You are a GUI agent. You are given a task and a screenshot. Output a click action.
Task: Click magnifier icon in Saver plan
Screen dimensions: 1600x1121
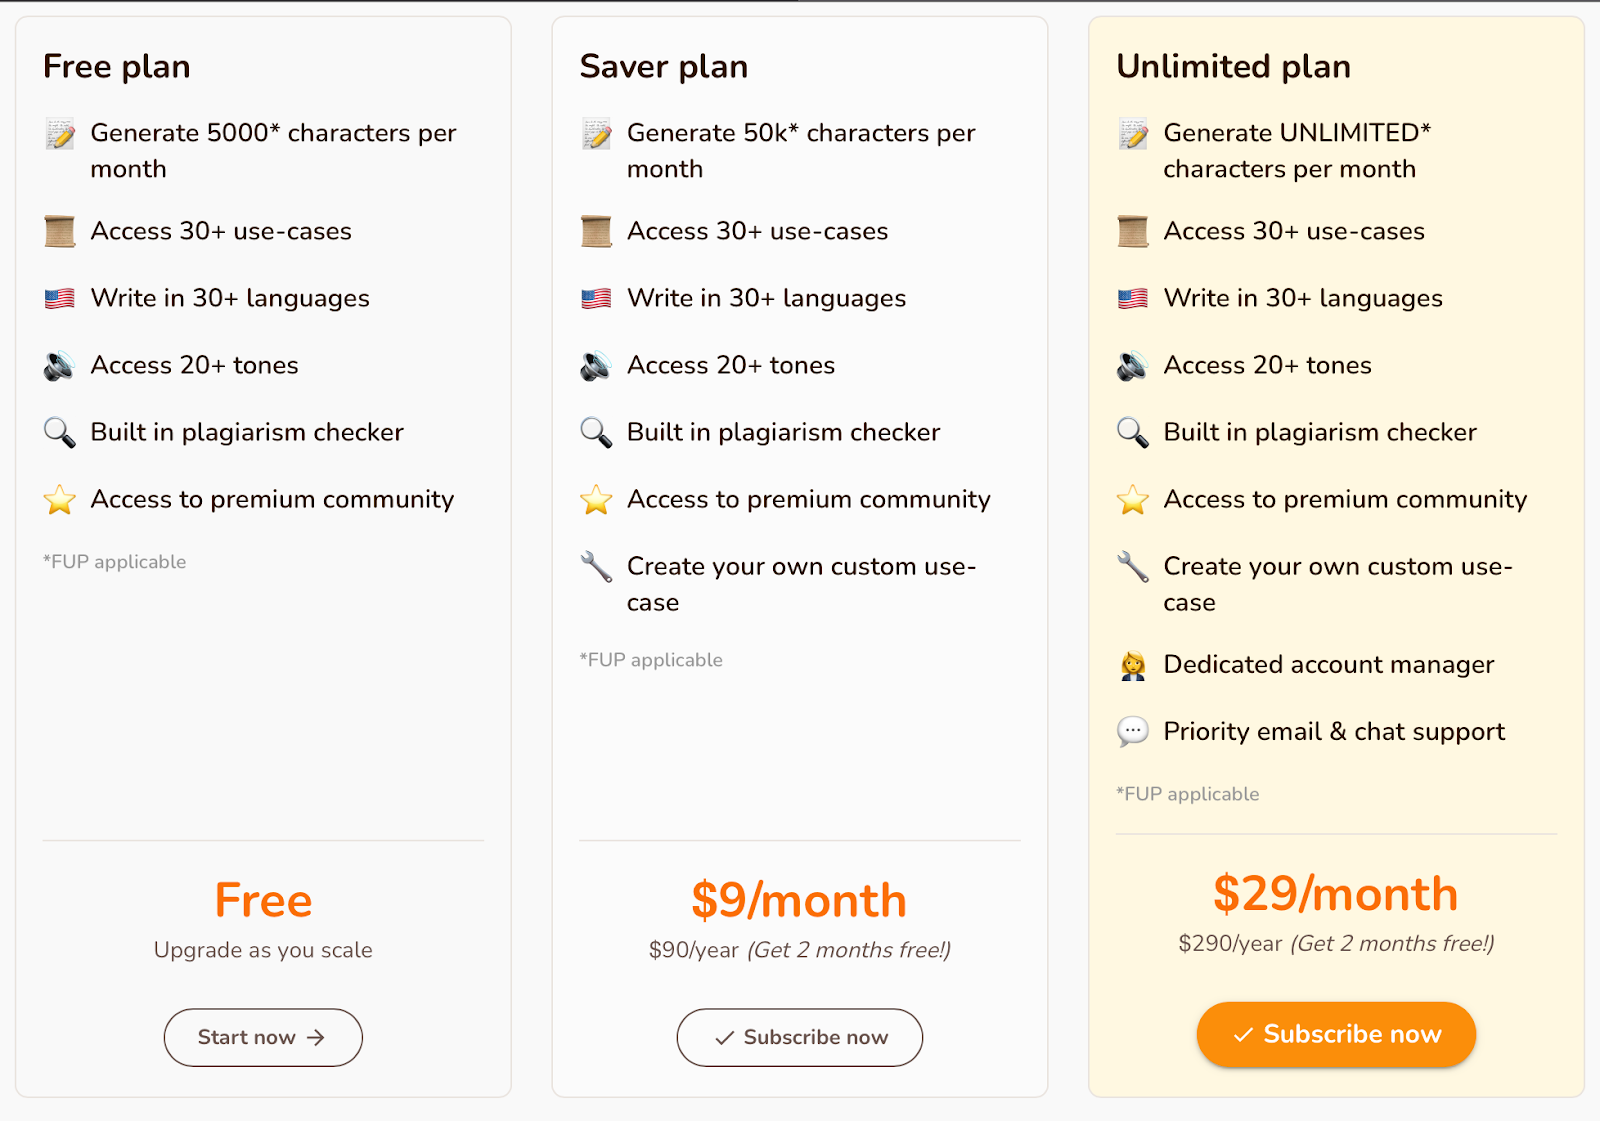(596, 433)
